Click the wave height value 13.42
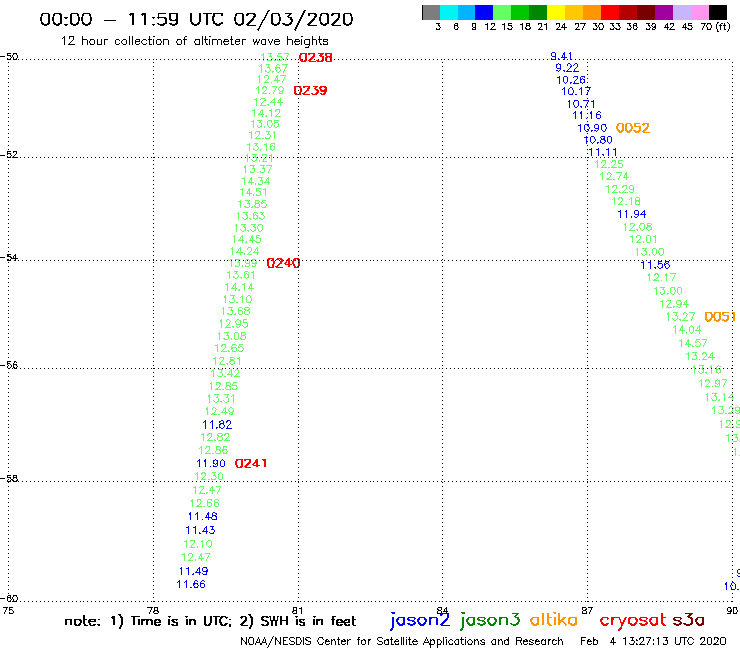This screenshot has height=650, width=740. (225, 373)
